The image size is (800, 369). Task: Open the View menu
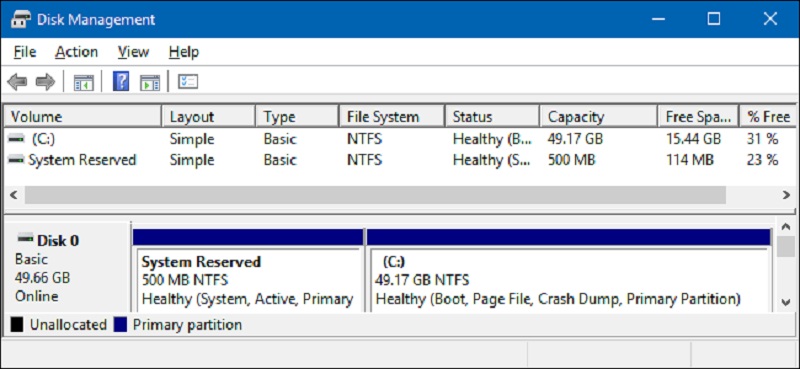click(x=133, y=52)
